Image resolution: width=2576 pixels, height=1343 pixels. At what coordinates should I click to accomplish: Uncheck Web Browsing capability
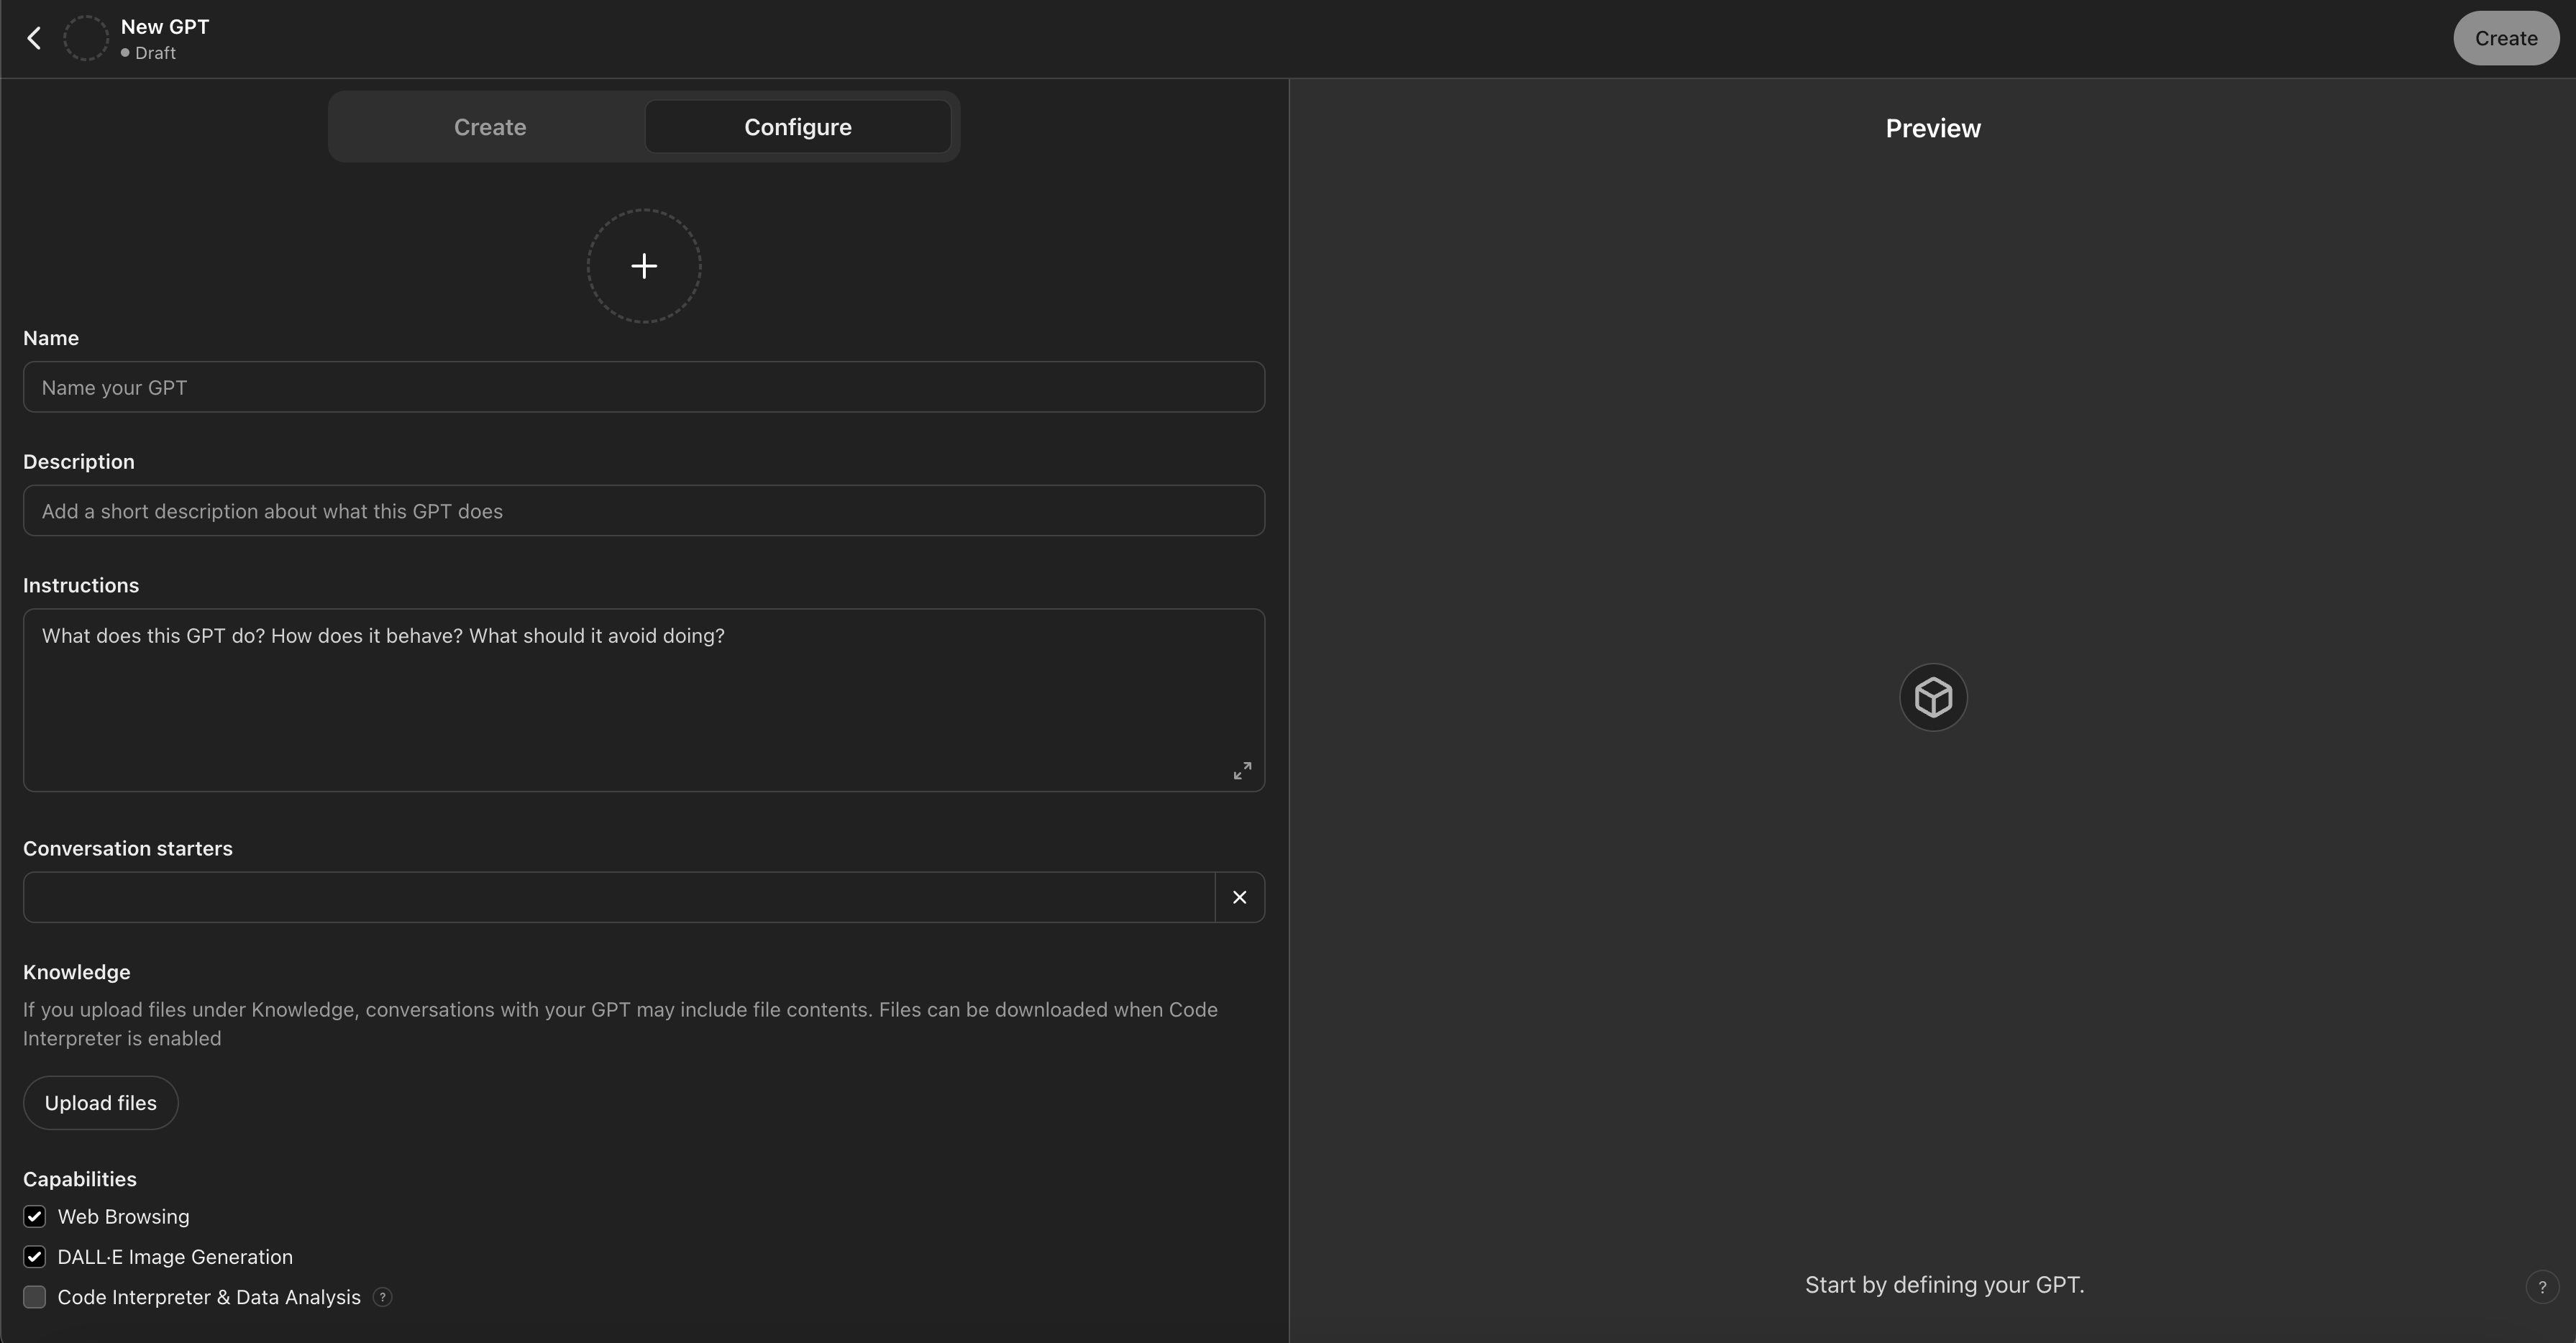pos(35,1217)
